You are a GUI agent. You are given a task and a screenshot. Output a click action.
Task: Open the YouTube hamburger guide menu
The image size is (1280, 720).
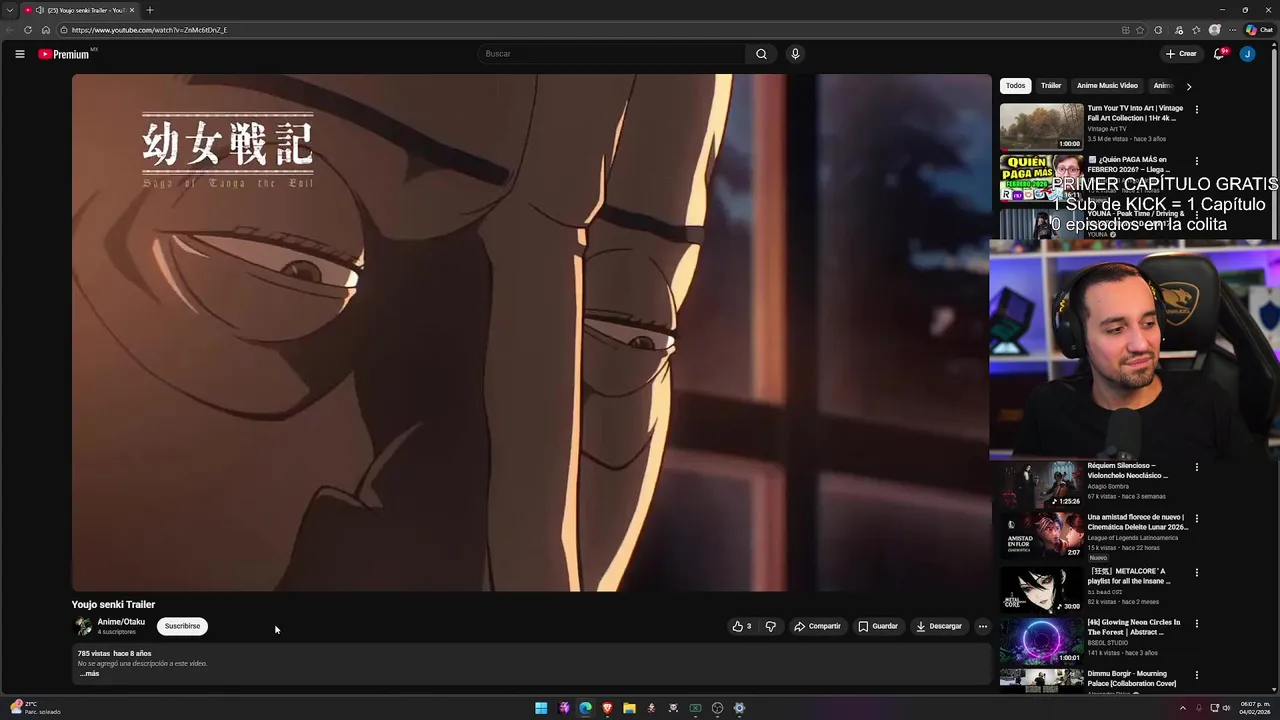tap(20, 54)
